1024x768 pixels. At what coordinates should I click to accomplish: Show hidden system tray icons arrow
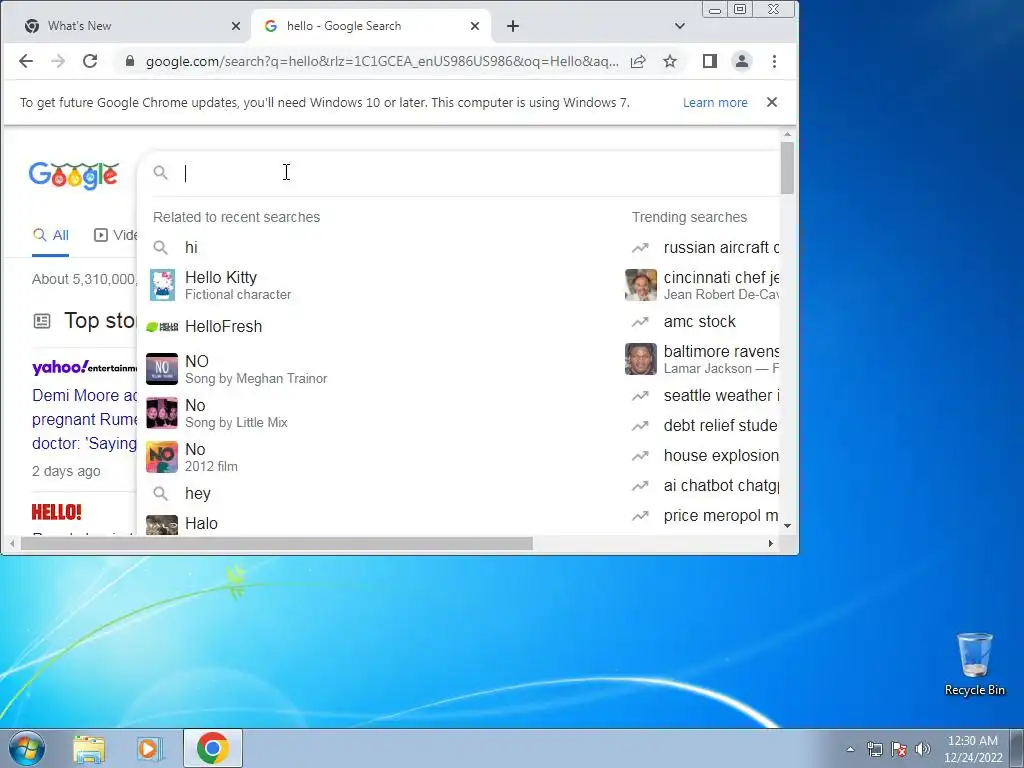[850, 749]
